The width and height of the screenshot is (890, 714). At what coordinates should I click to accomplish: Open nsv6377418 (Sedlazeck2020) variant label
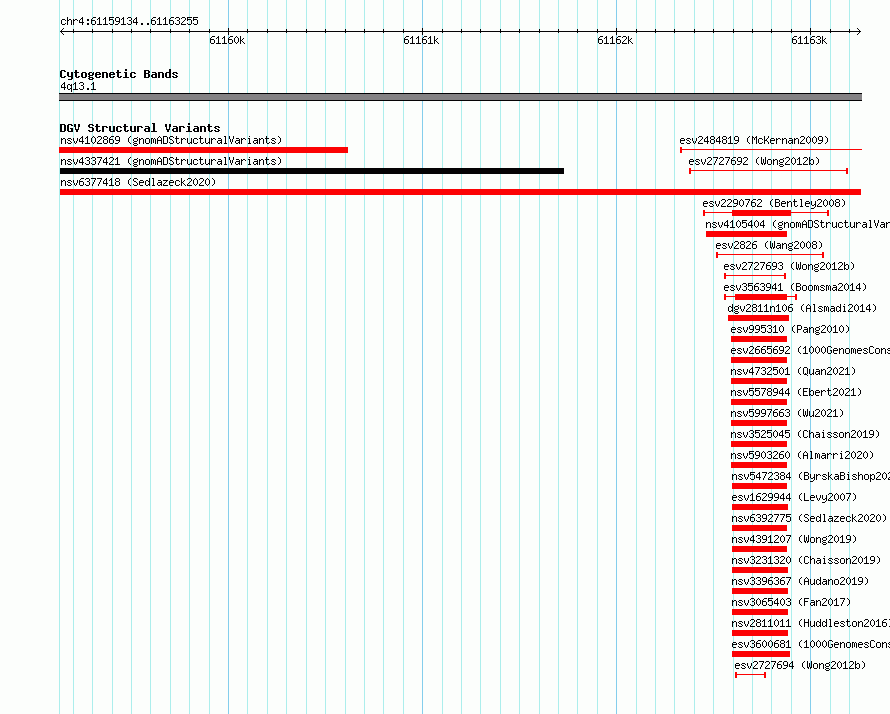(x=138, y=182)
